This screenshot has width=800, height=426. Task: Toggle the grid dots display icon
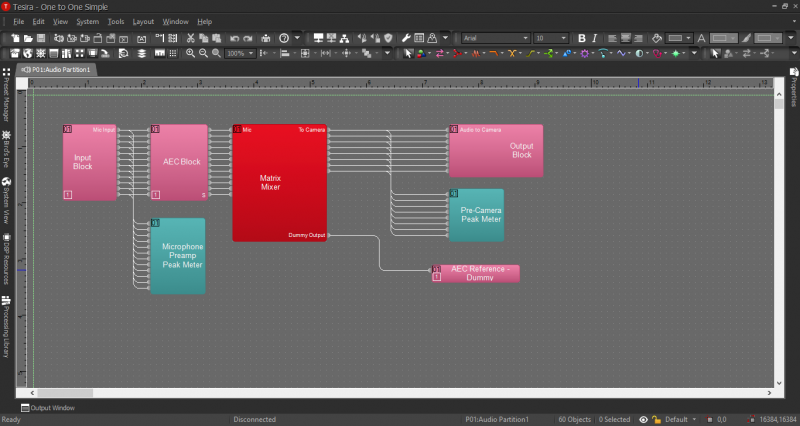pos(173,53)
